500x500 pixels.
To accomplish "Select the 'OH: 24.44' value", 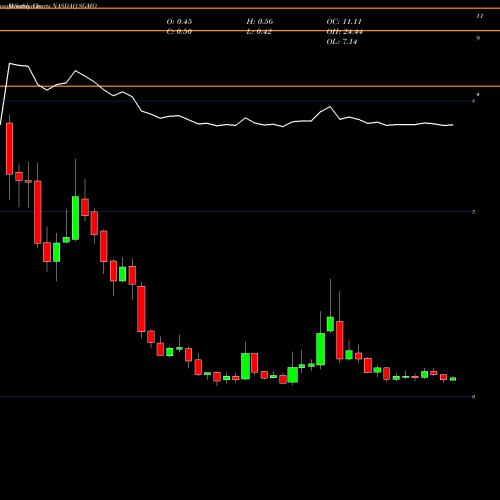I will pyautogui.click(x=344, y=32).
